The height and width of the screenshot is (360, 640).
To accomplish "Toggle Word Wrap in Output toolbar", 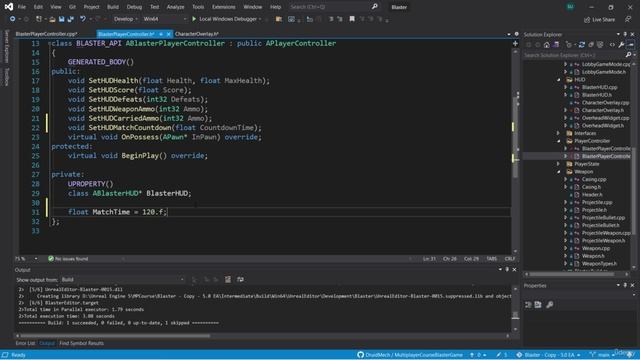I will pos(240,279).
